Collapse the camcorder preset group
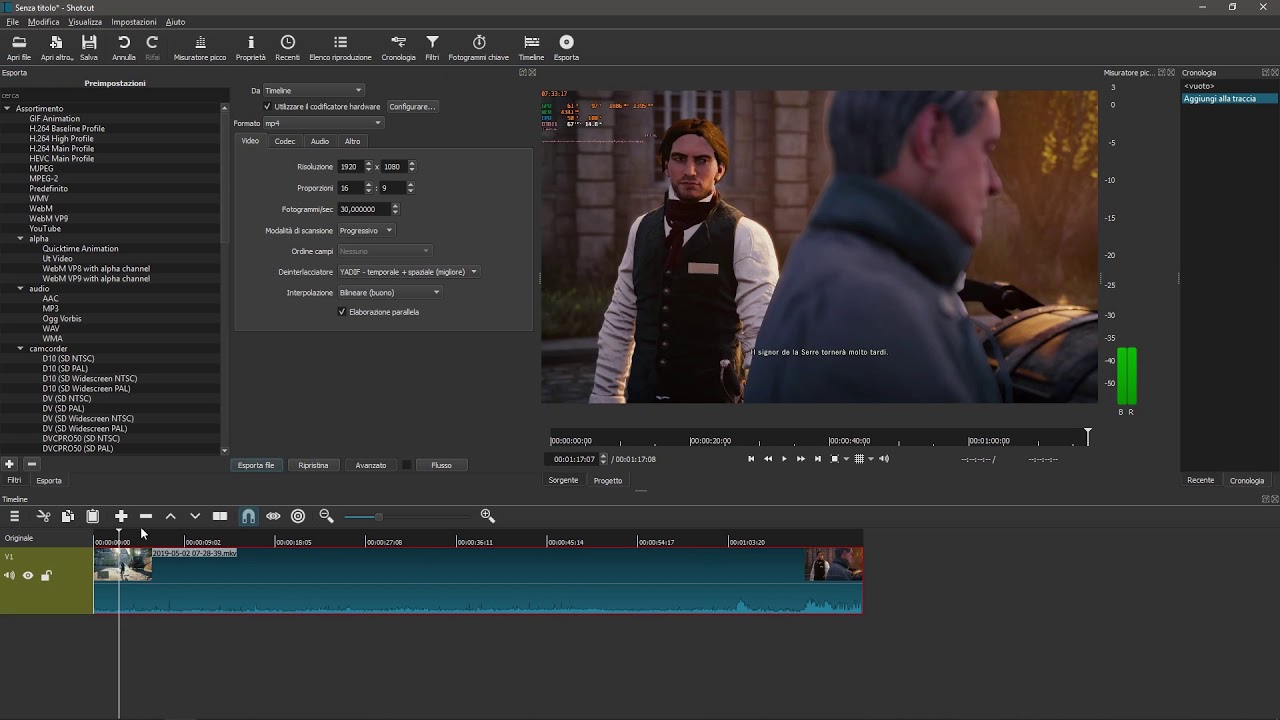The image size is (1280, 720). (x=20, y=349)
